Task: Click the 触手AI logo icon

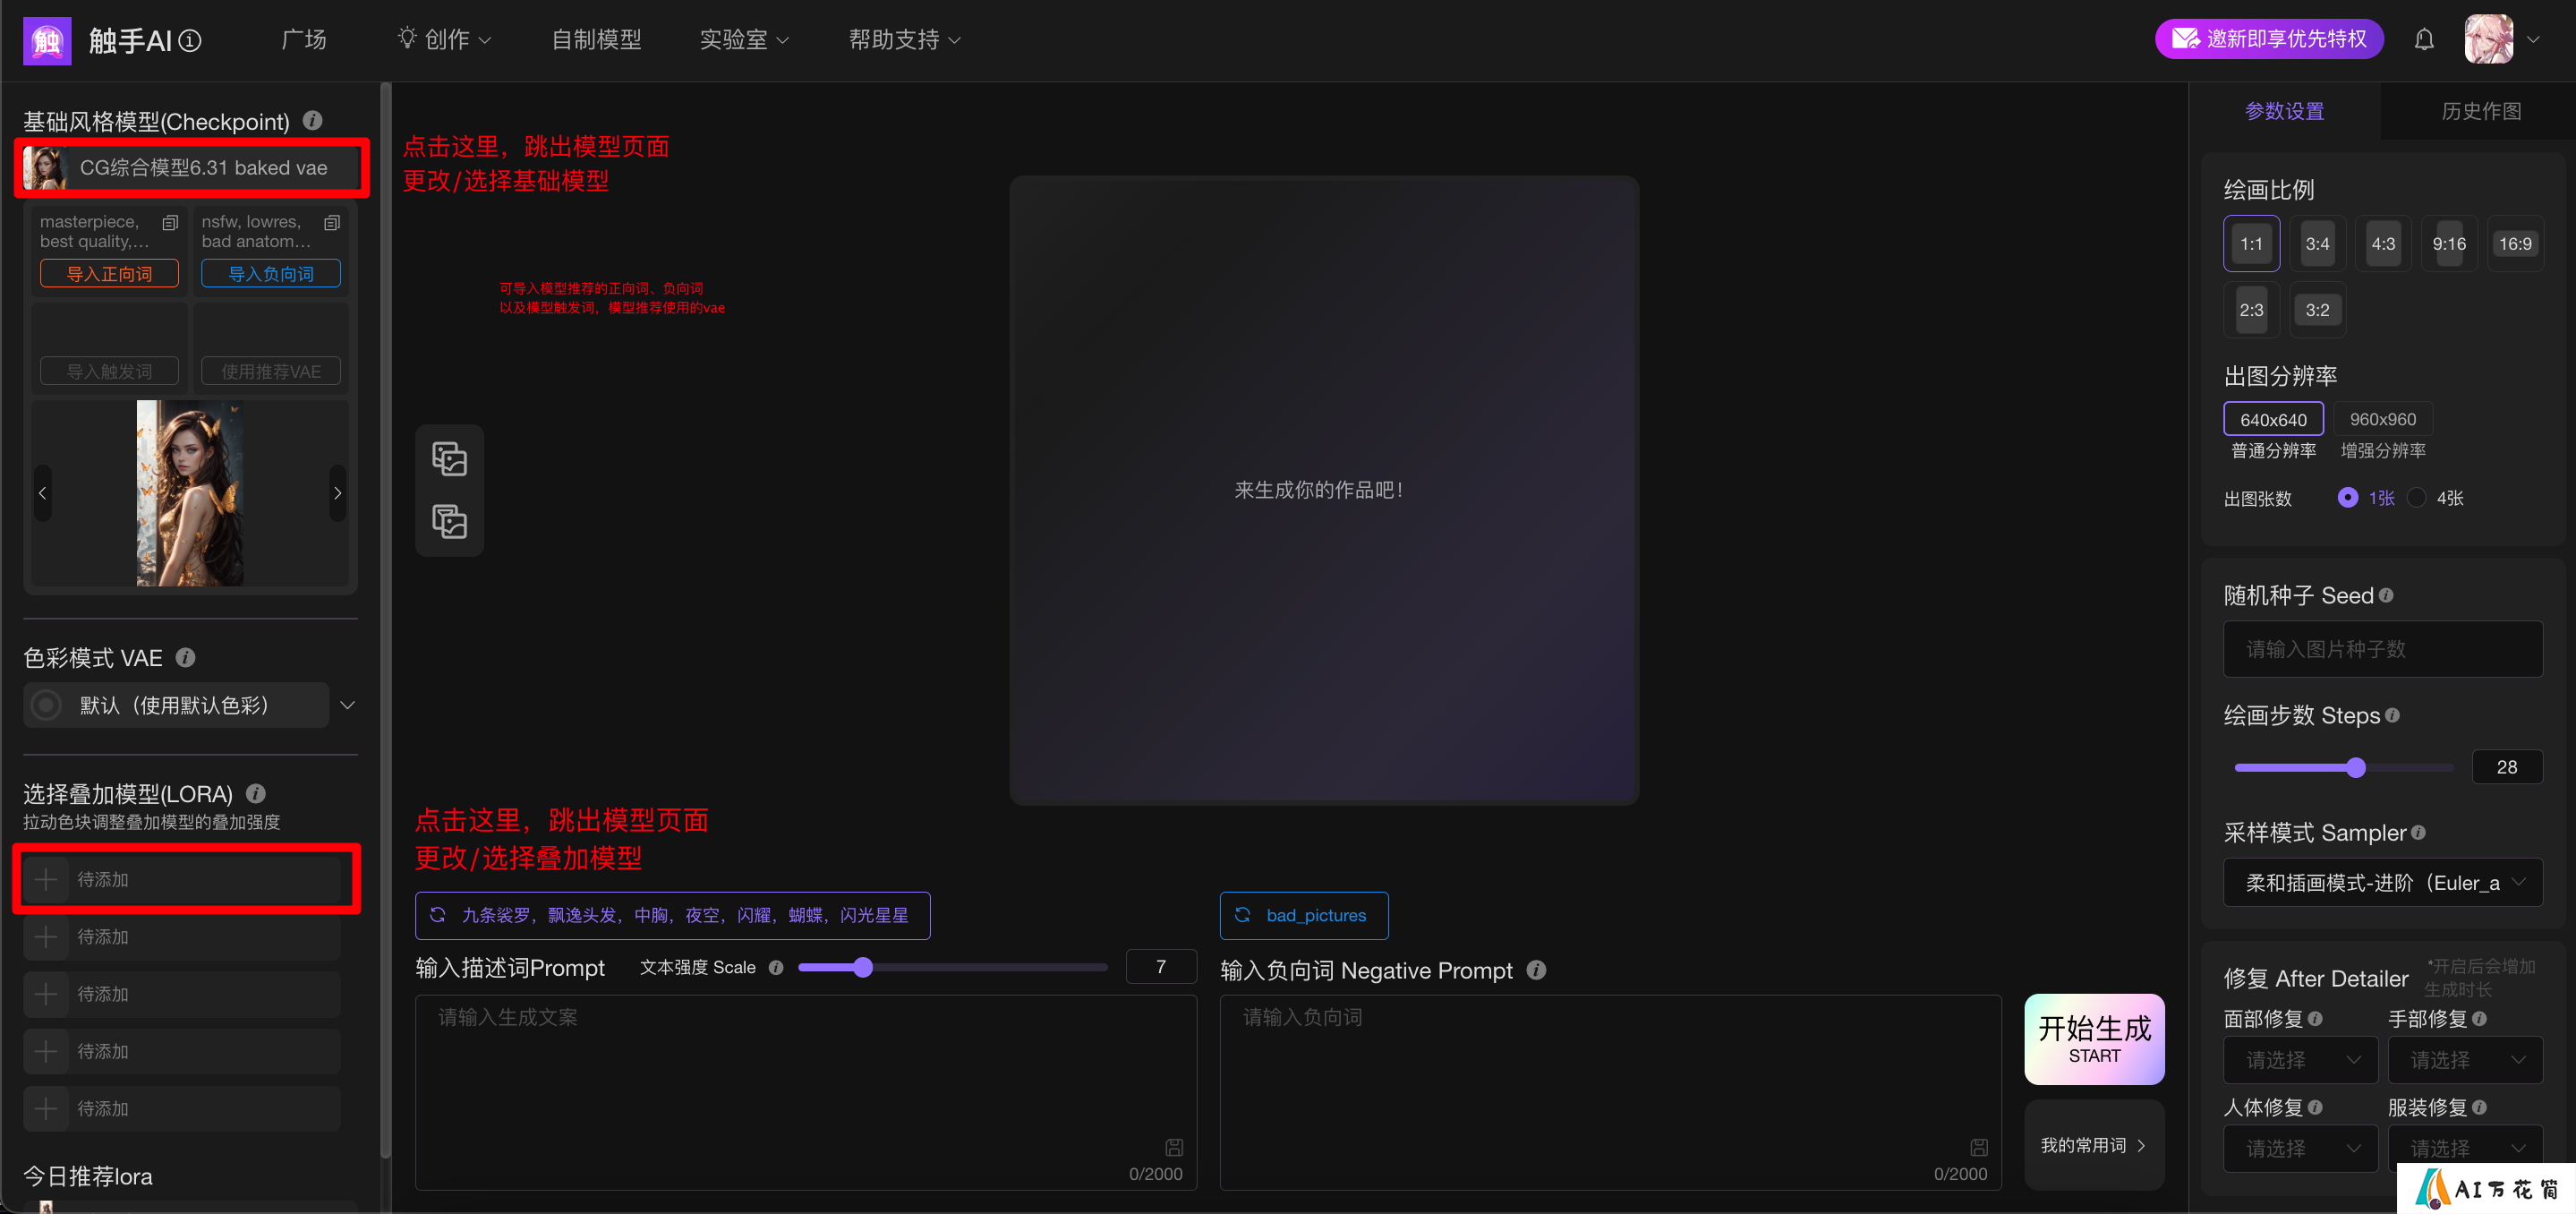Action: 47,40
